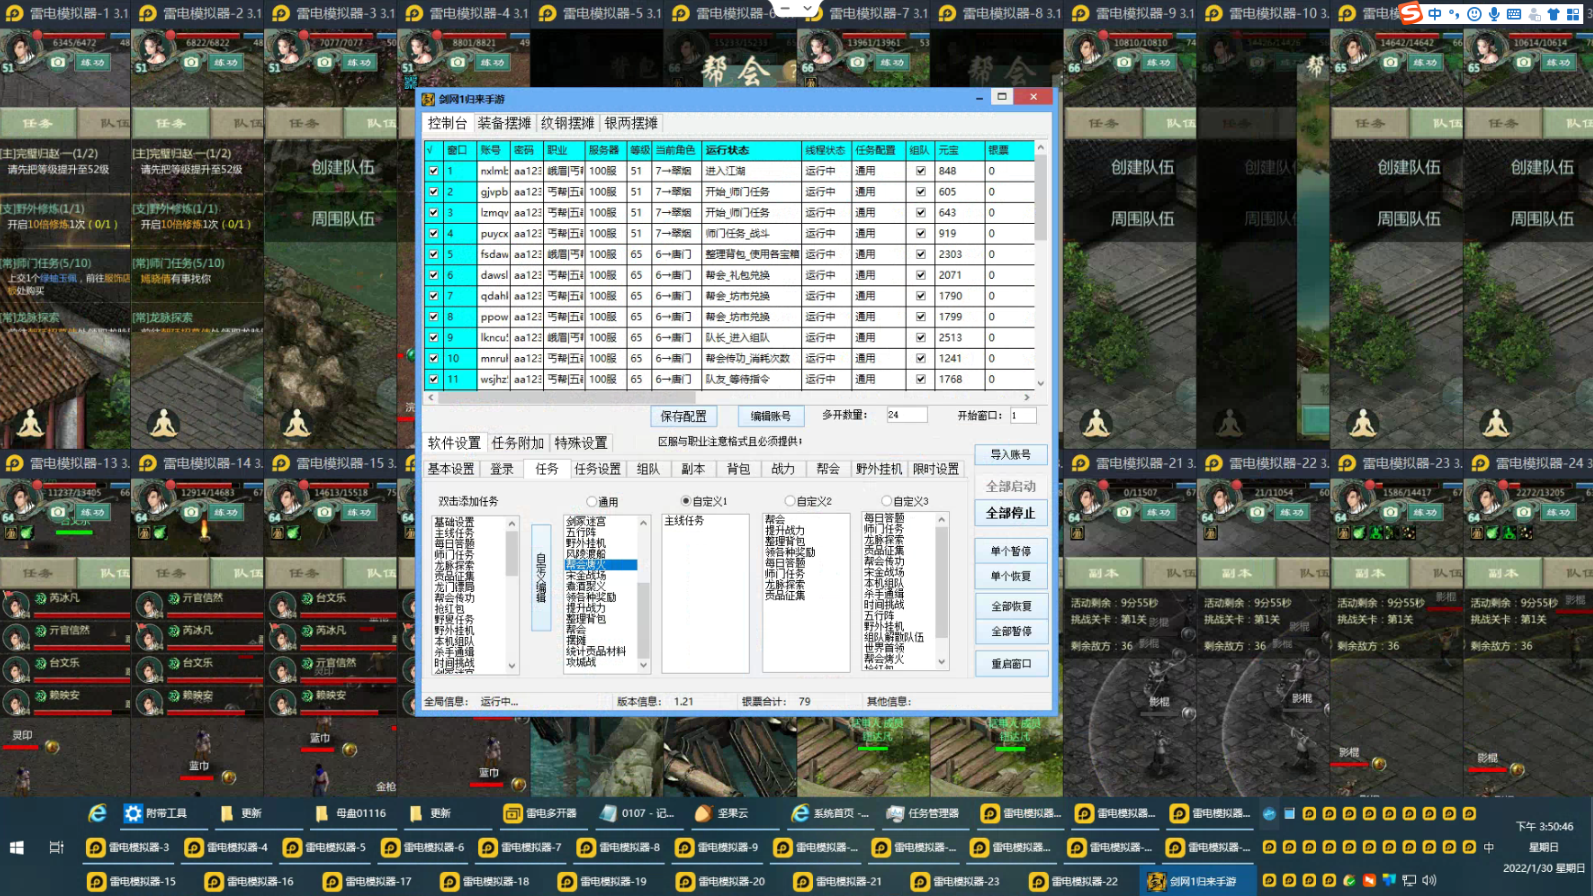Switch to the 装备摆摊 tab
This screenshot has height=896, width=1593.
click(504, 123)
